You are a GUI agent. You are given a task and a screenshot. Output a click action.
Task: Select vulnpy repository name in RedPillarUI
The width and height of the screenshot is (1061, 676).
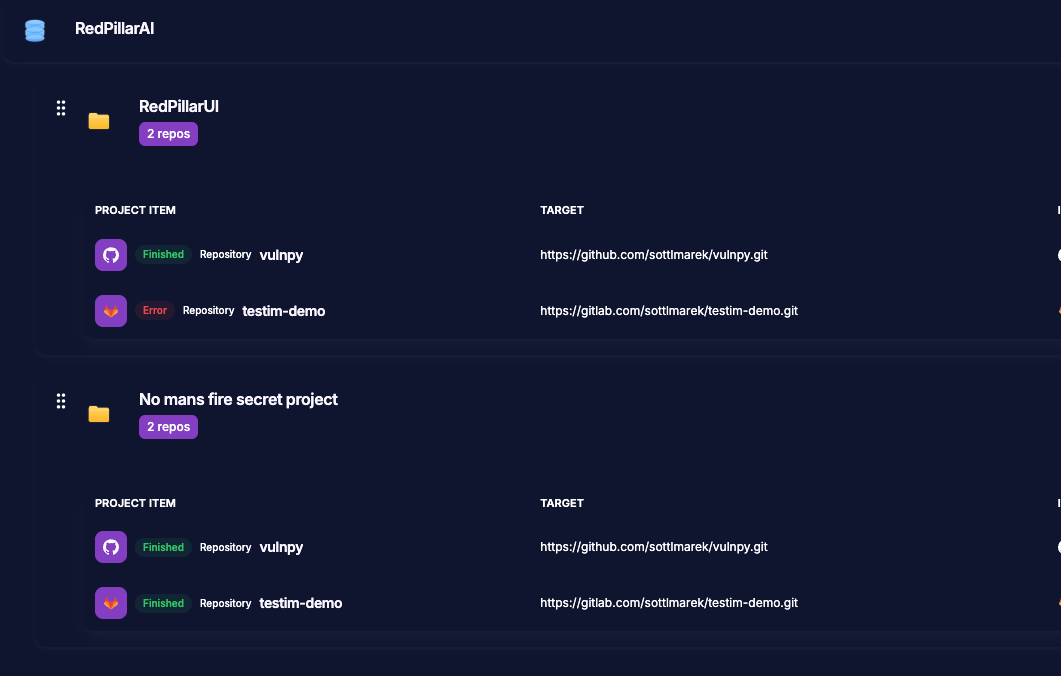point(281,255)
